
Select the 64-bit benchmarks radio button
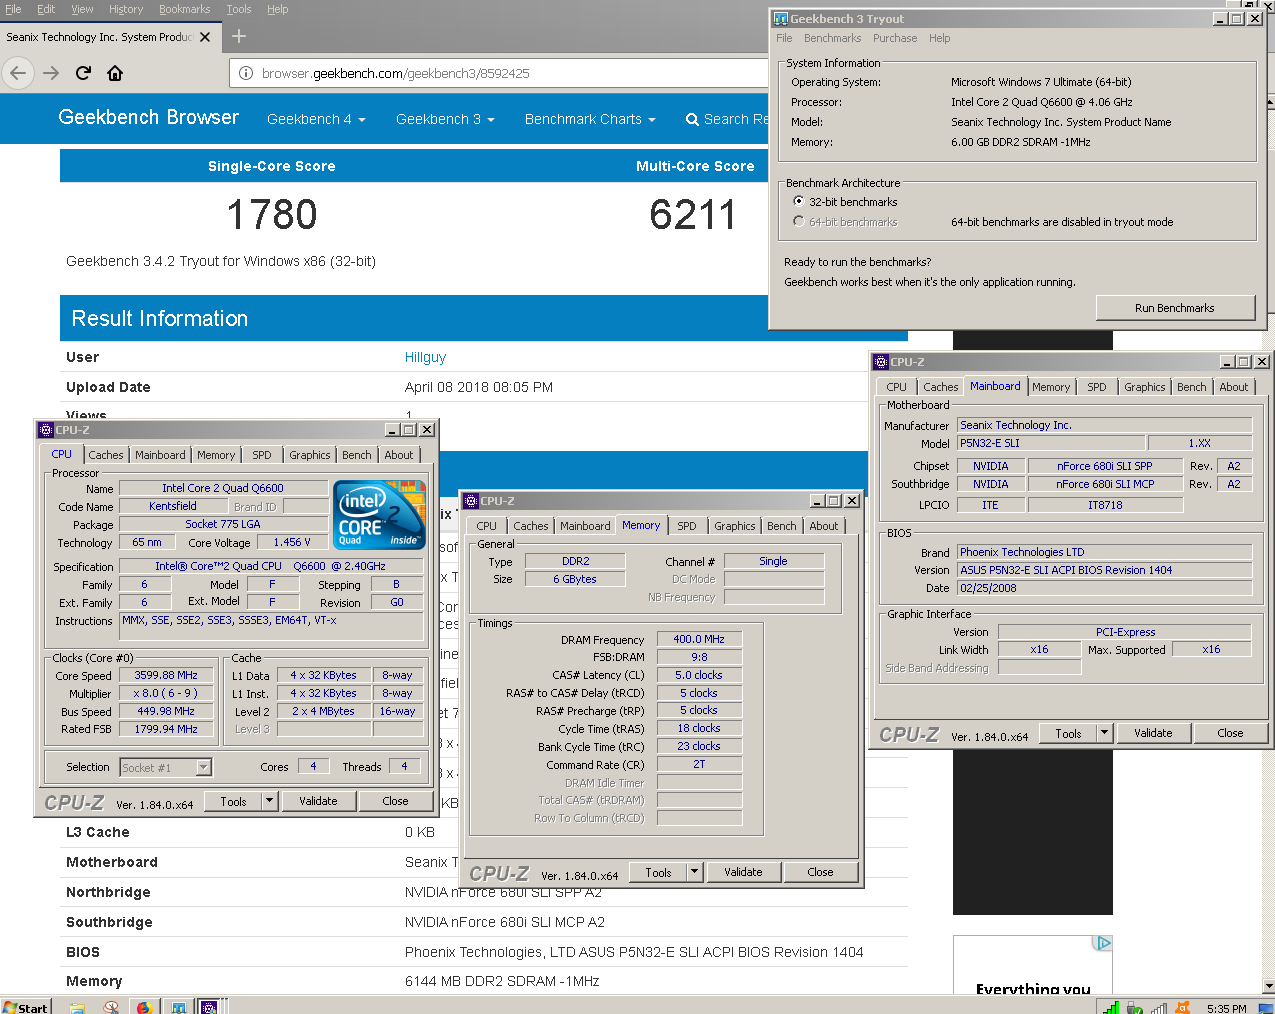[798, 221]
